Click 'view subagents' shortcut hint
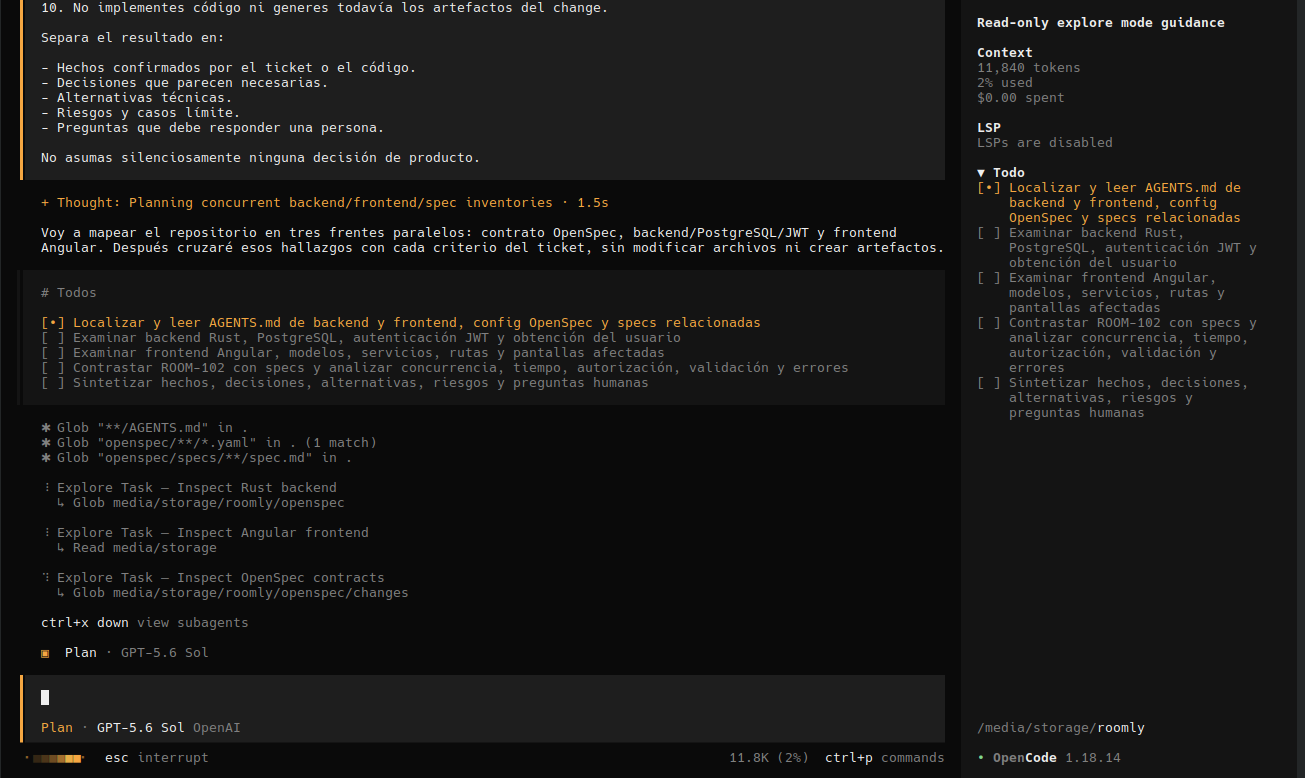1305x778 pixels. point(193,622)
